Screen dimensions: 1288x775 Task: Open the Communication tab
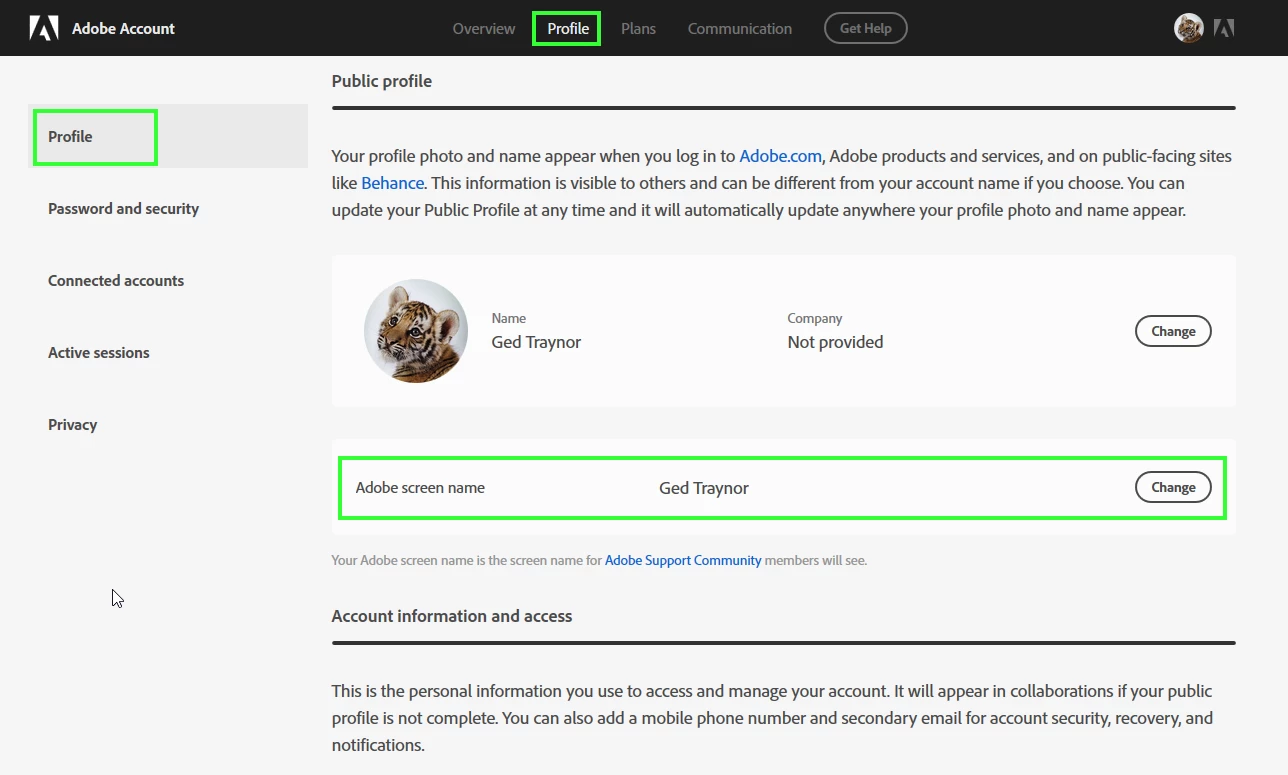point(740,28)
